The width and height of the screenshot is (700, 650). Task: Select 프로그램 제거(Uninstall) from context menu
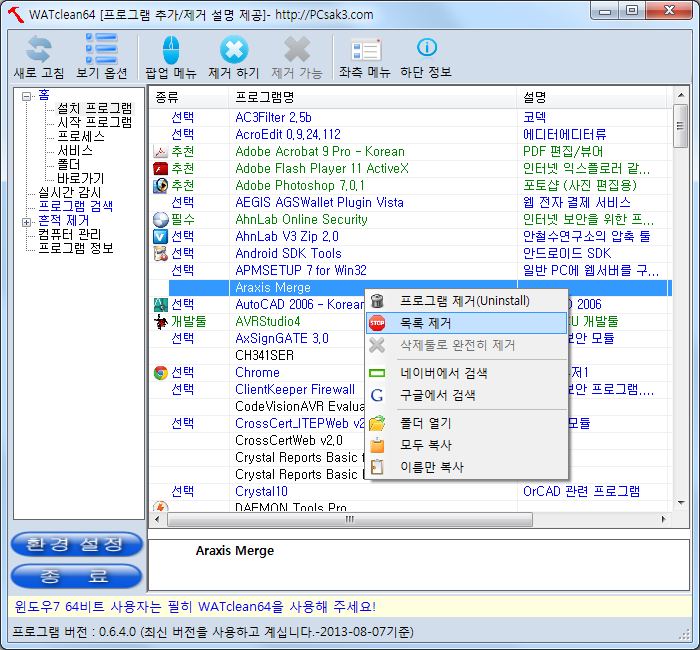[465, 301]
